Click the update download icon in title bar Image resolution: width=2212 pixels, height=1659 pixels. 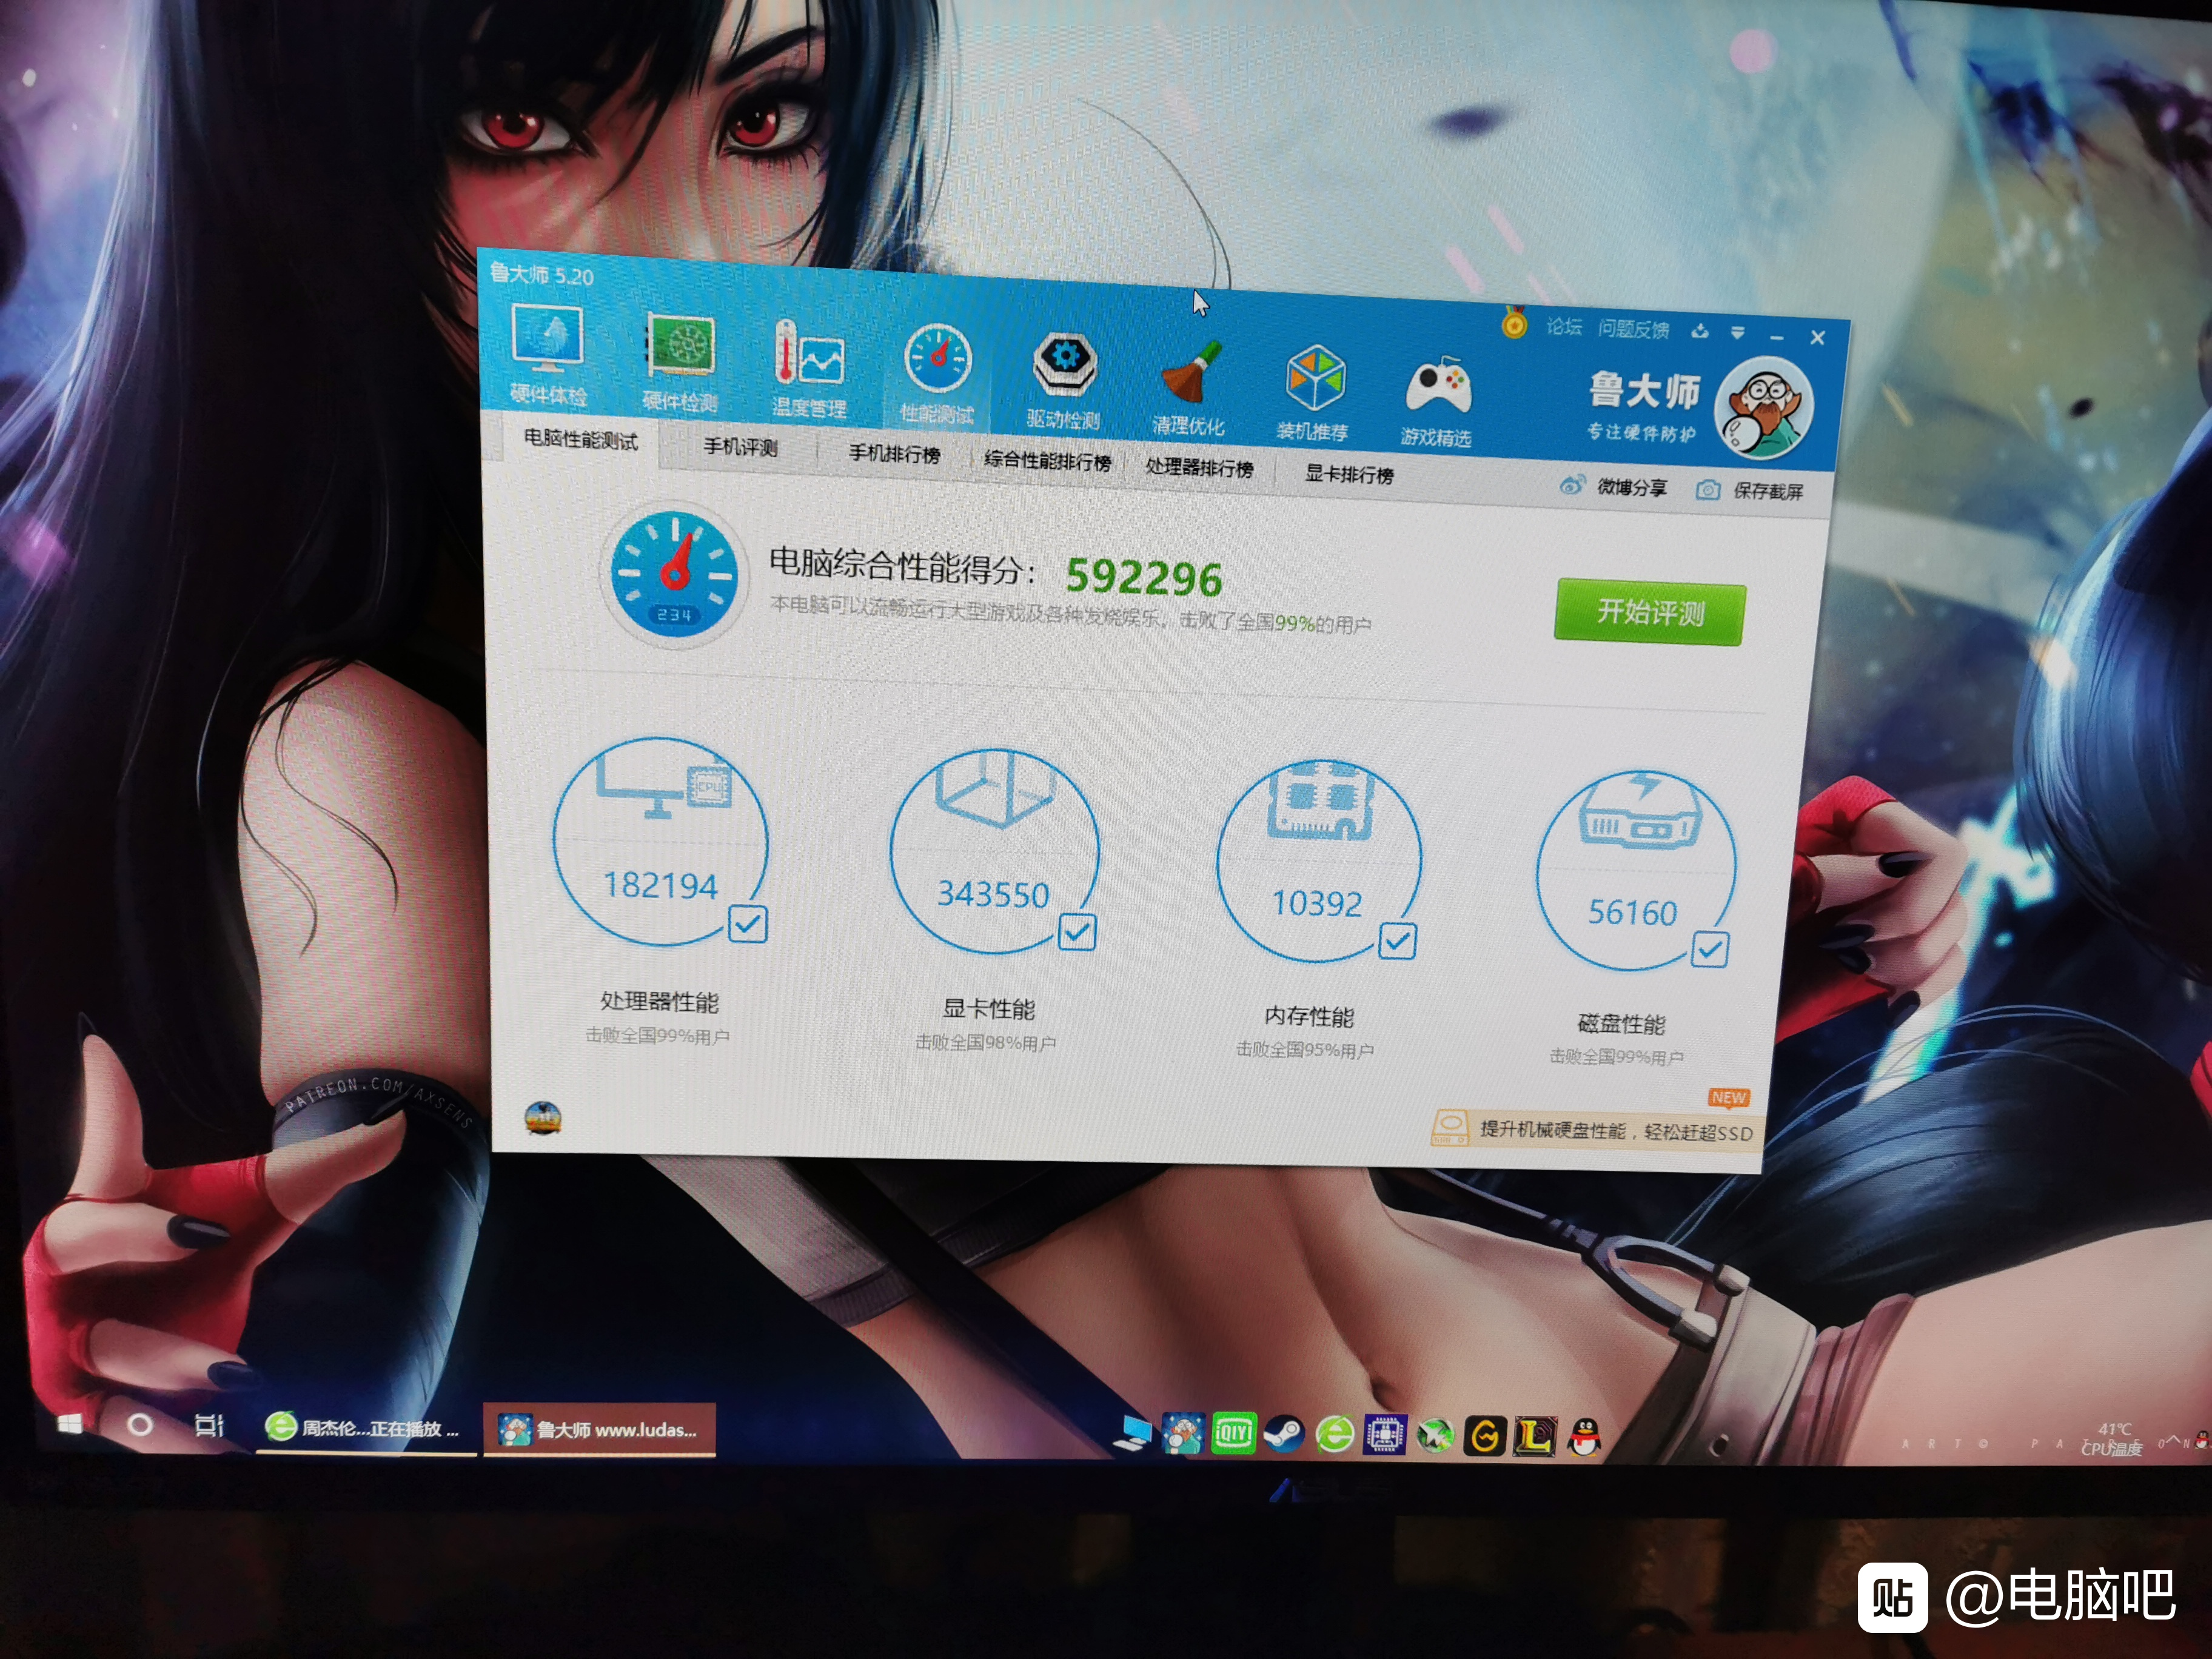1699,331
